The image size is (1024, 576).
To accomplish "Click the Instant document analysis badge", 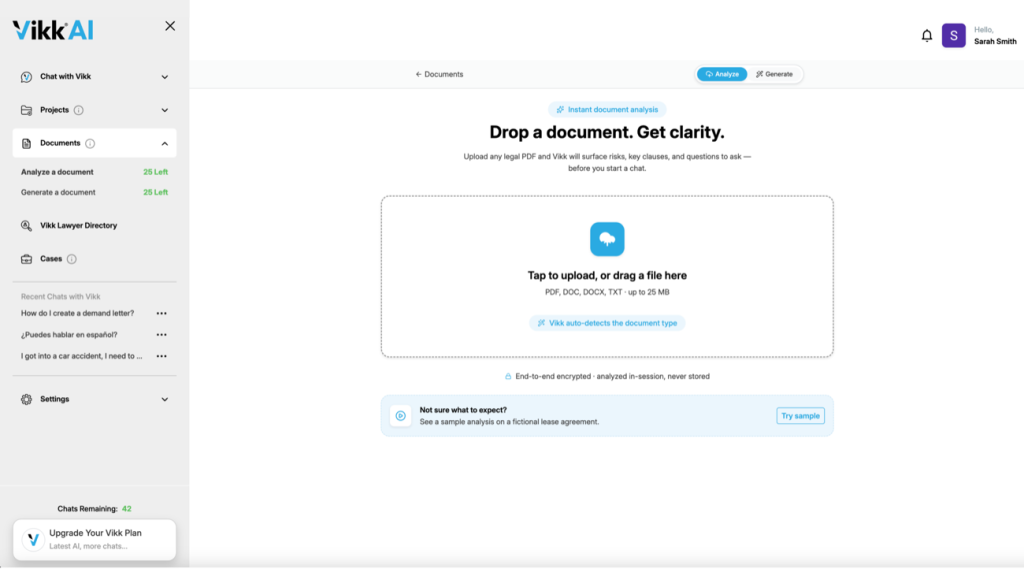I will point(607,110).
